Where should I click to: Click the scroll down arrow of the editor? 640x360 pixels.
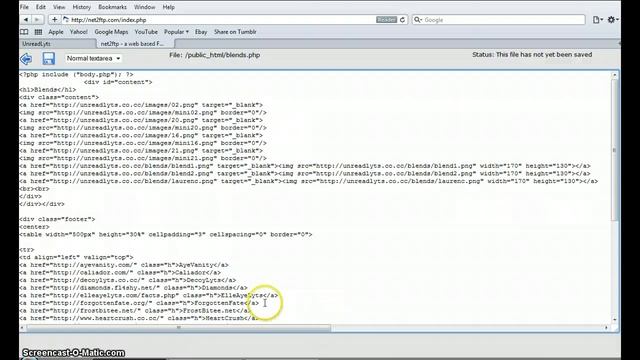tap(615, 320)
